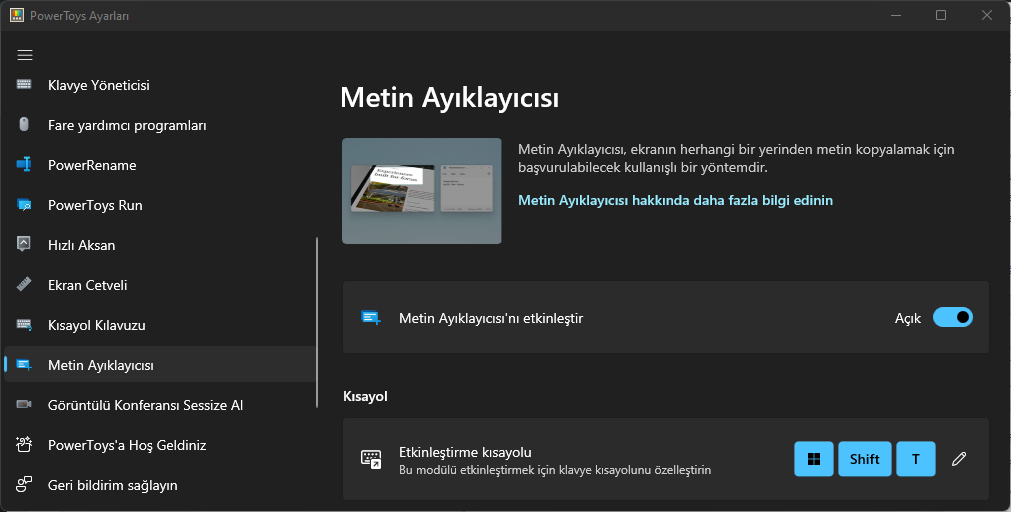This screenshot has height=512, width=1011.
Task: Minimize the PowerToys Ayarları window
Action: pos(896,15)
